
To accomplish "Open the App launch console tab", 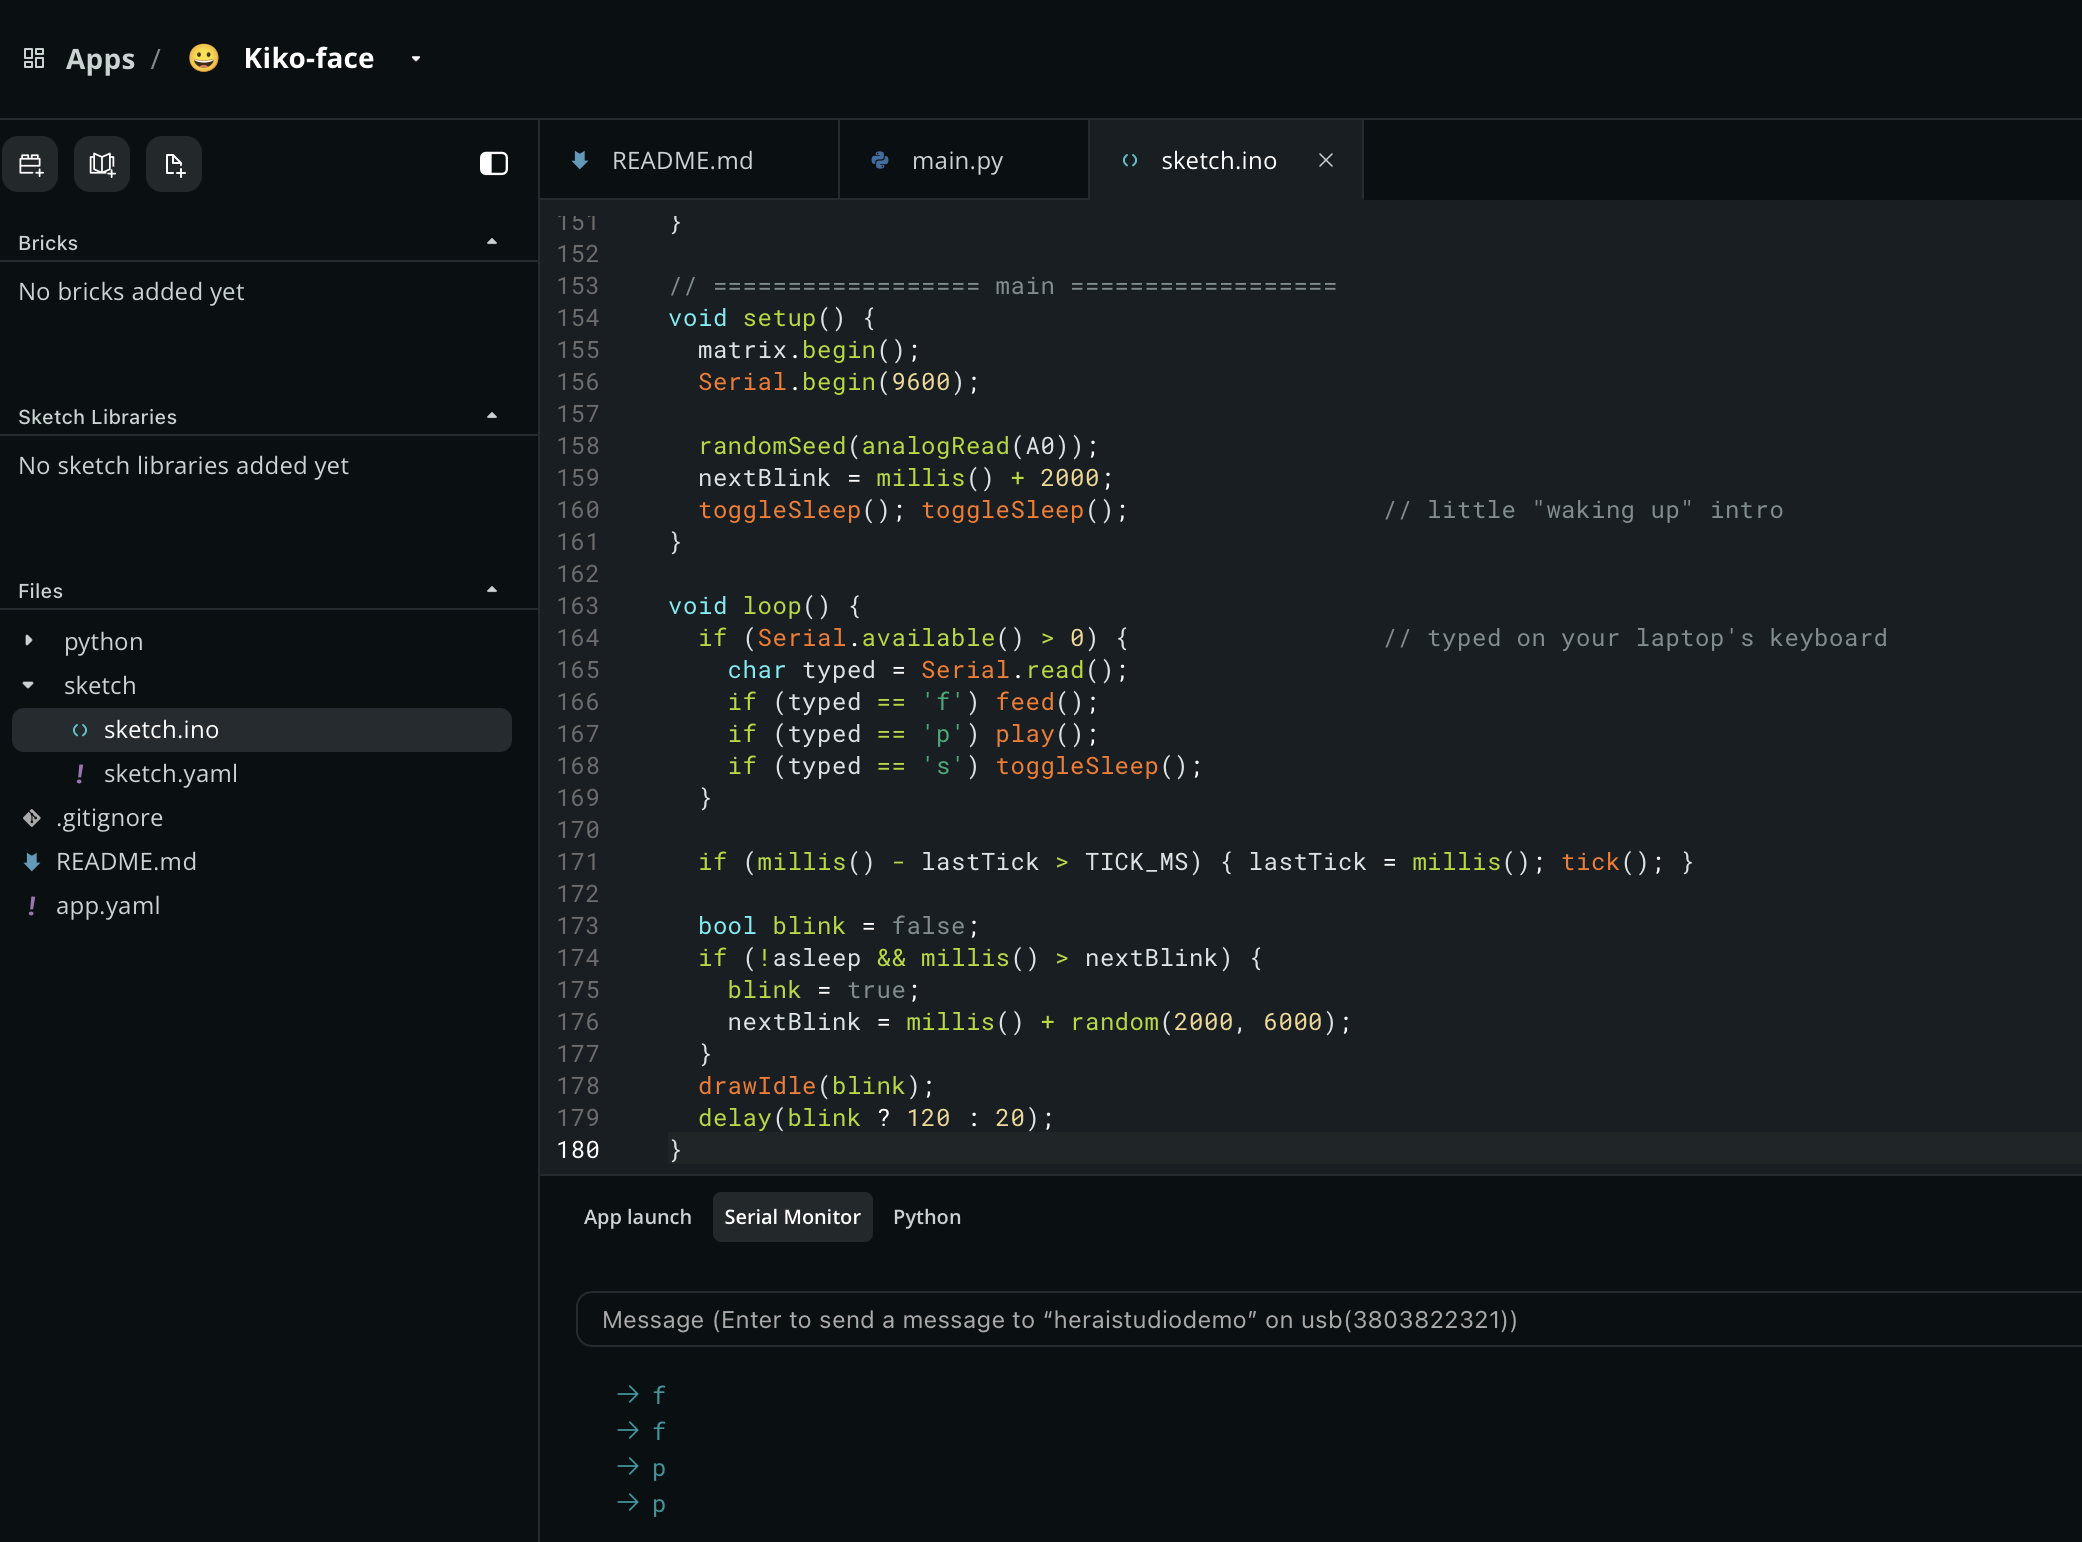I will click(x=638, y=1217).
